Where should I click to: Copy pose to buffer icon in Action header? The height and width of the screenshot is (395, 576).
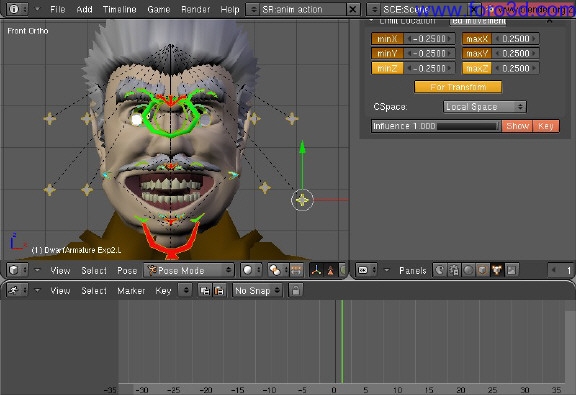coord(205,290)
